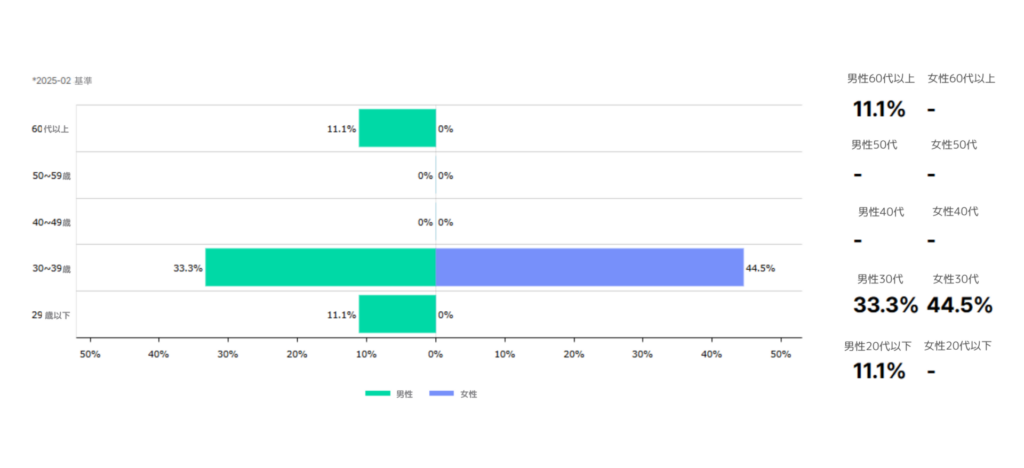Select the 男性50代 stat heading
This screenshot has height=468, width=1024.
tap(874, 144)
